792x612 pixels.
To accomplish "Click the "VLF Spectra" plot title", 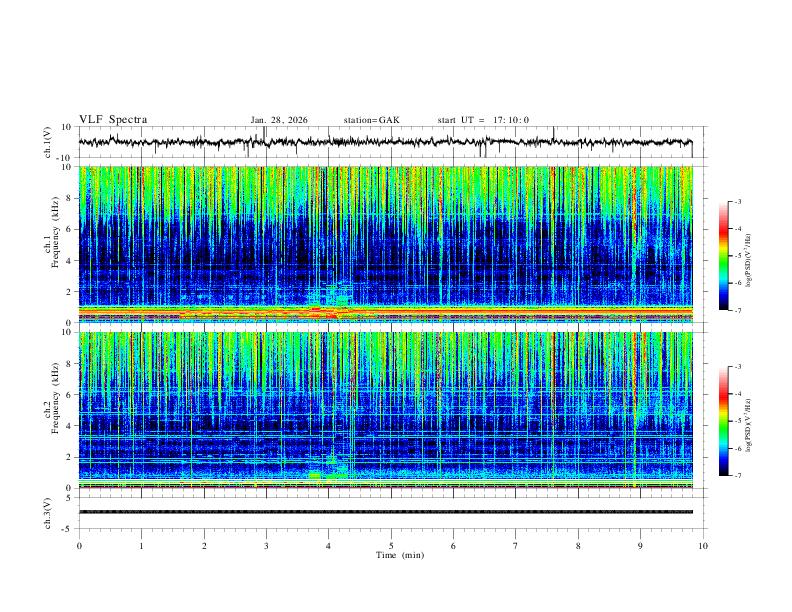I will click(113, 120).
